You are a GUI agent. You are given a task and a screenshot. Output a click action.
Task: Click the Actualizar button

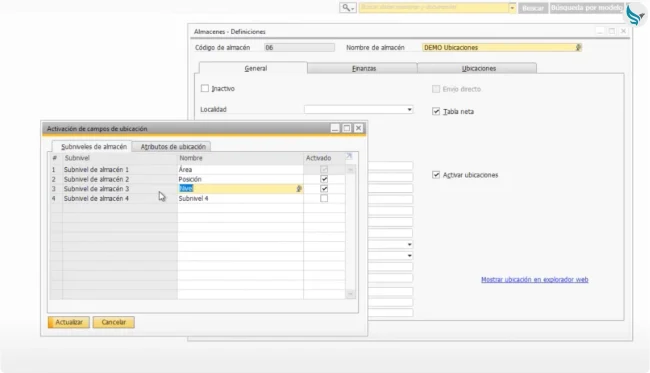click(x=69, y=322)
